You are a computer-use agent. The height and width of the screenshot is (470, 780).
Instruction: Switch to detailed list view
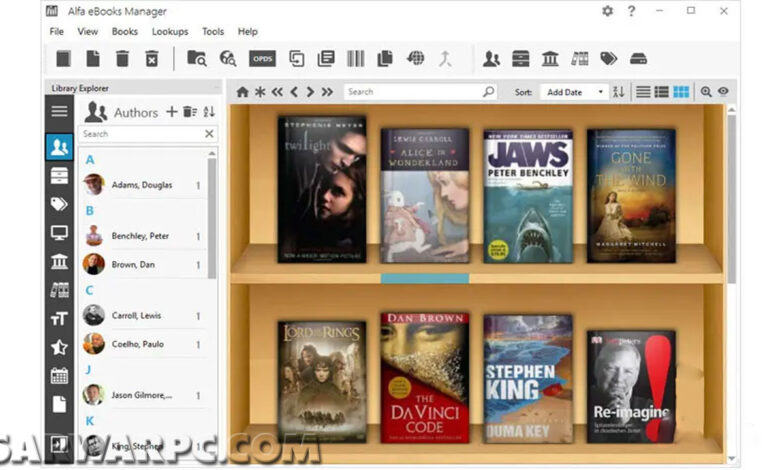click(661, 92)
